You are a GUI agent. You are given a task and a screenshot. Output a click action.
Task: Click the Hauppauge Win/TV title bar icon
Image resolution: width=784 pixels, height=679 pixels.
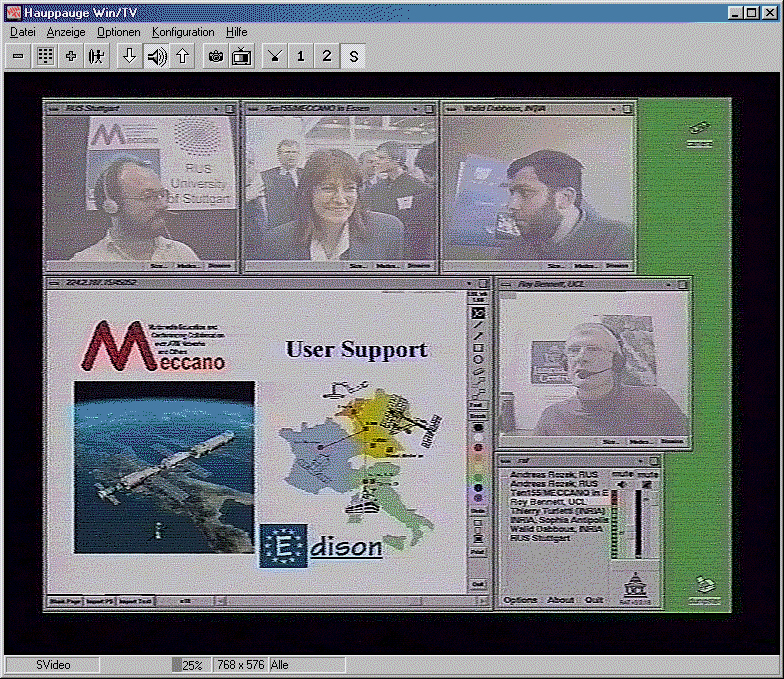14,12
